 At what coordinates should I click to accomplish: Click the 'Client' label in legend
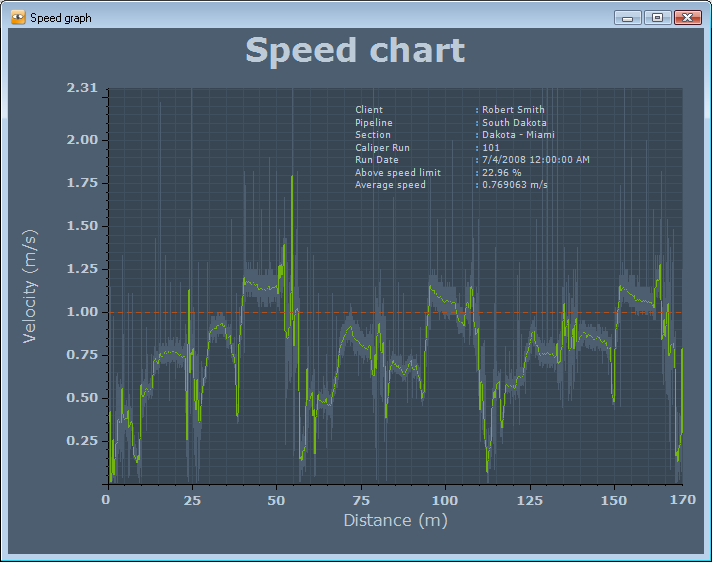pyautogui.click(x=369, y=109)
